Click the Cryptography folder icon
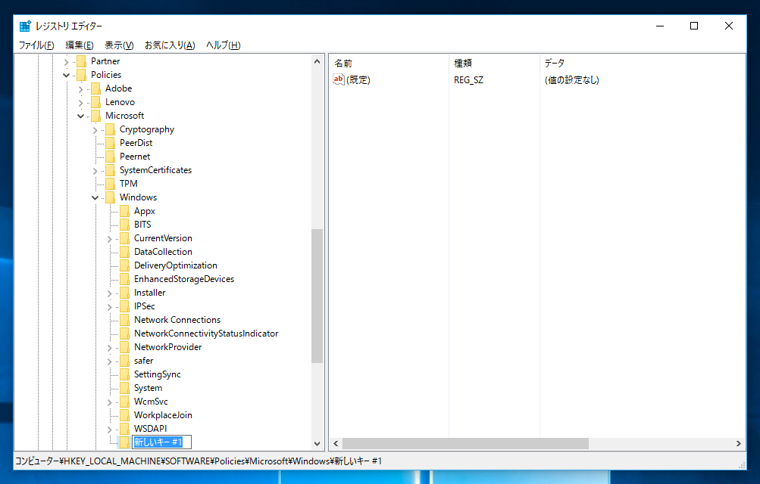The width and height of the screenshot is (760, 484). click(x=111, y=129)
